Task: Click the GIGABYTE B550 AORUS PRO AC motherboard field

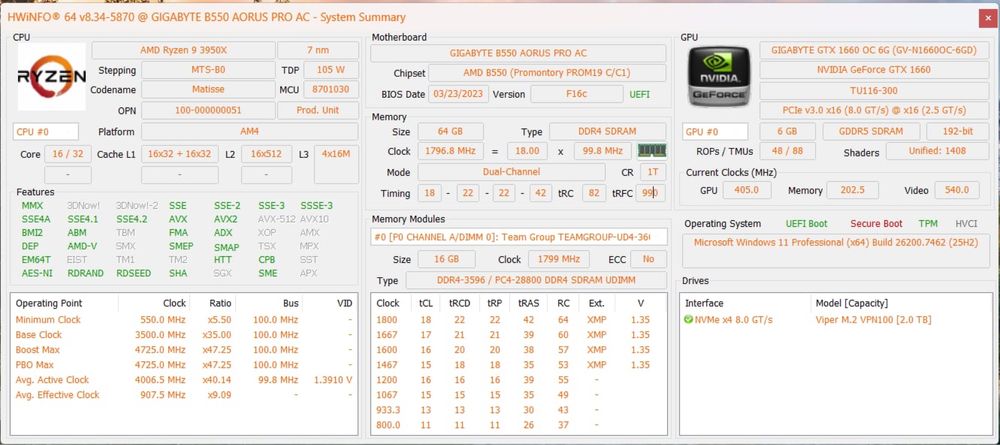Action: click(518, 54)
